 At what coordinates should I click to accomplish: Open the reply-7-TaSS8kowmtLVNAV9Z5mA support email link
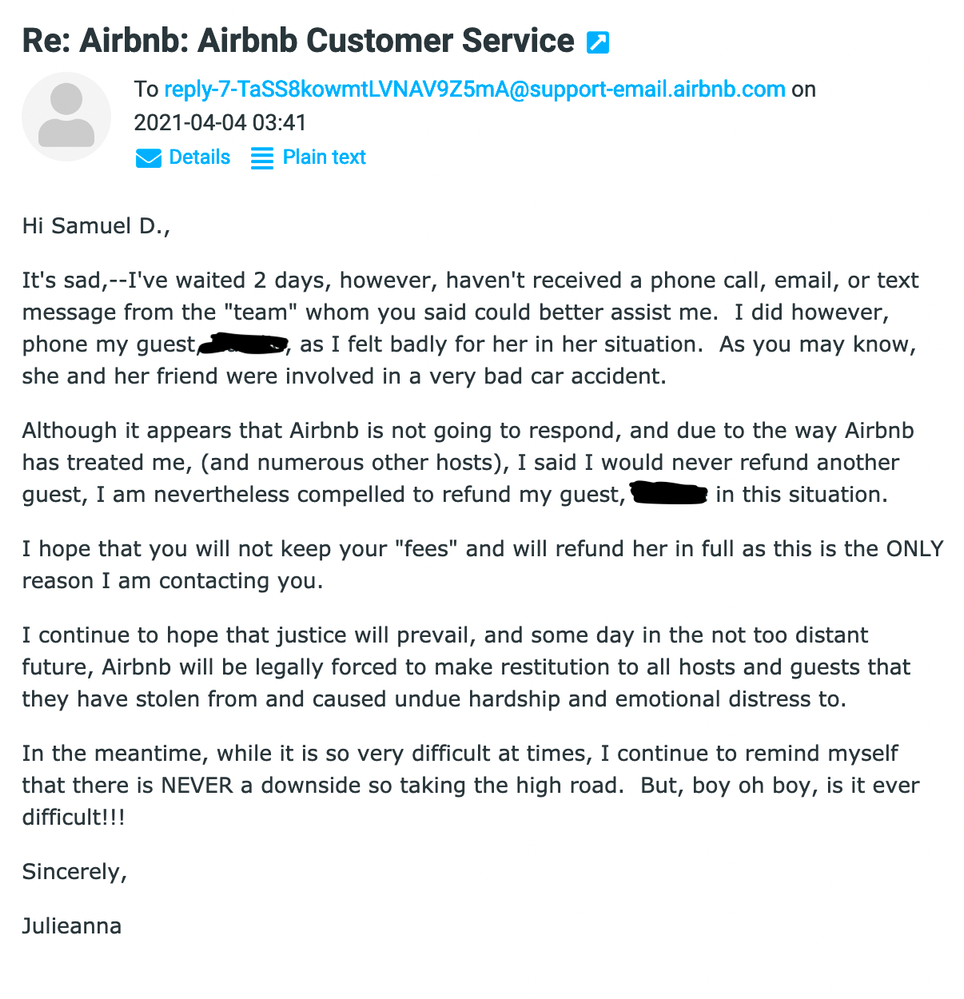(474, 89)
